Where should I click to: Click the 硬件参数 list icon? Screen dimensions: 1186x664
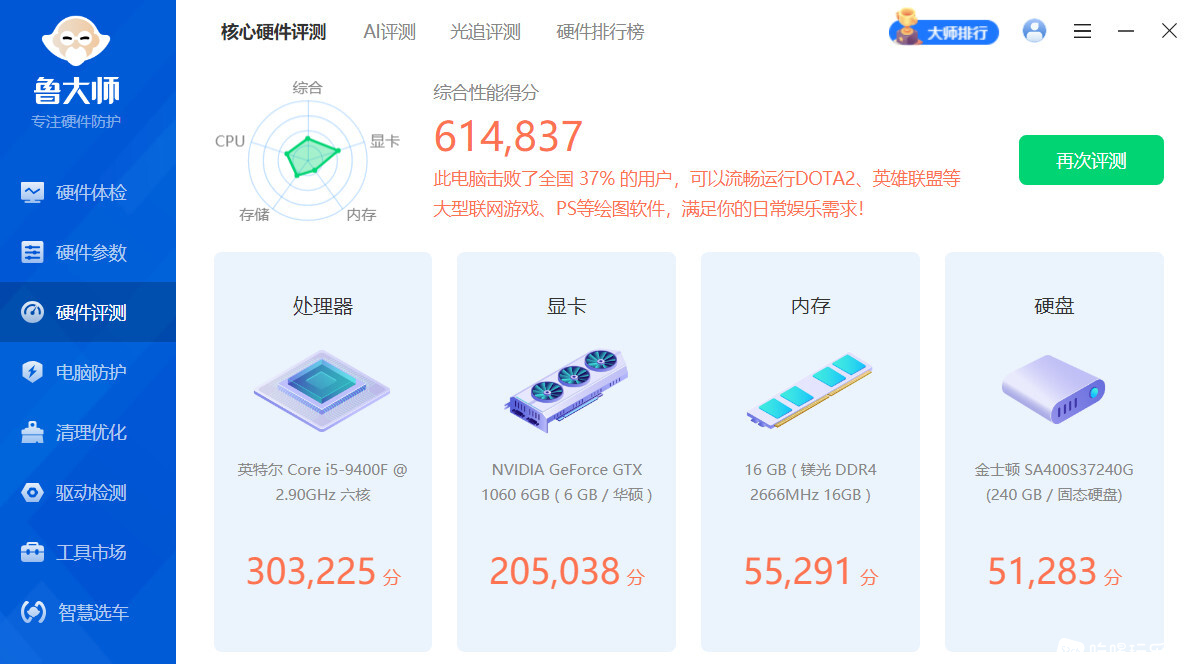point(32,253)
